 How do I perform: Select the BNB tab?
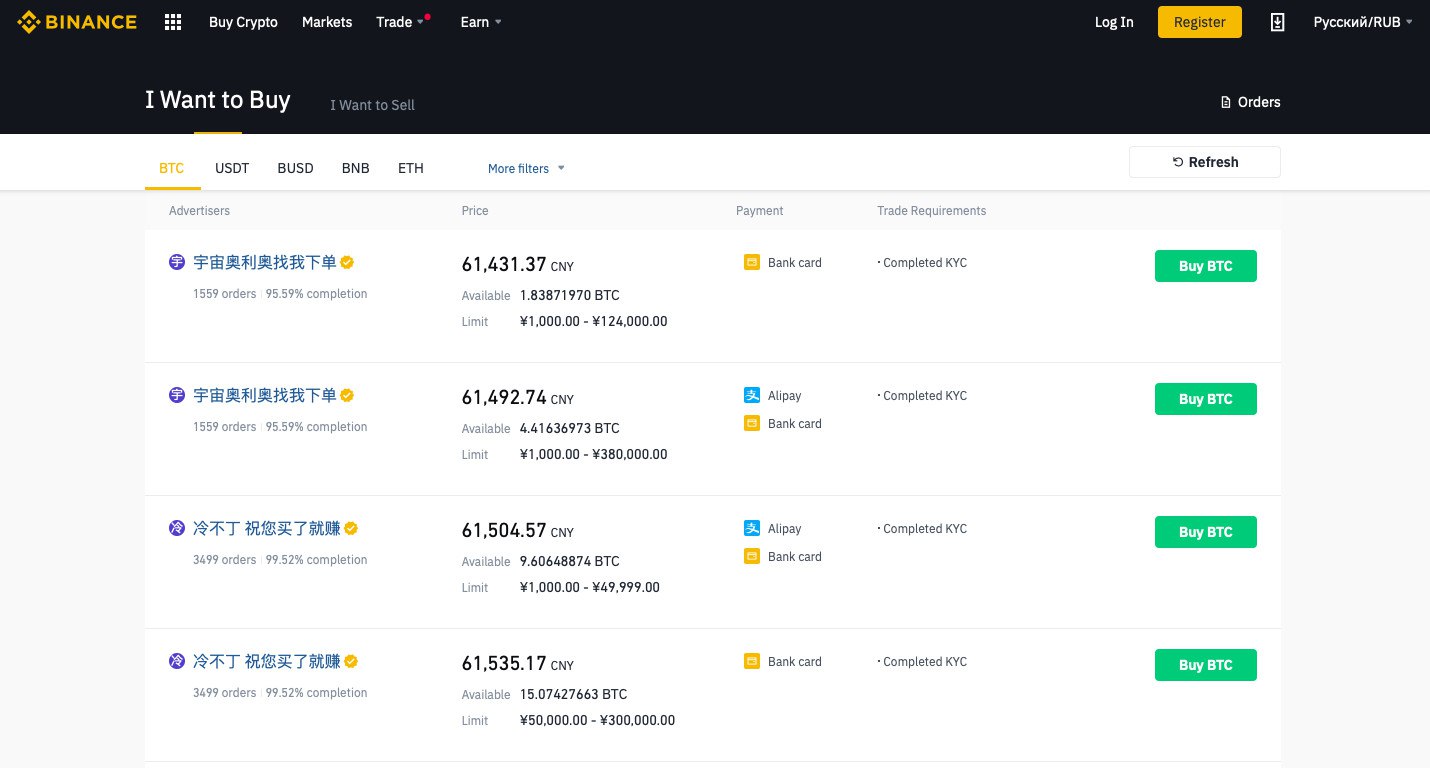355,168
